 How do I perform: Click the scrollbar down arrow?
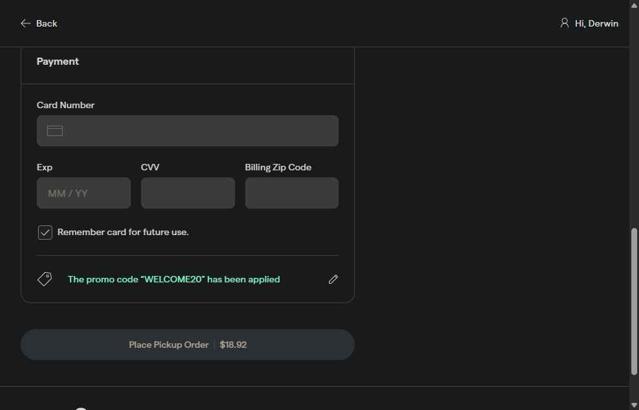click(634, 405)
